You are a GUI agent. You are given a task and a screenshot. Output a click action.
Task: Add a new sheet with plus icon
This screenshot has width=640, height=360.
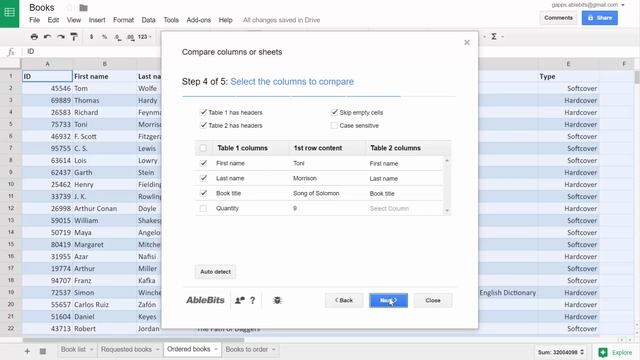pyautogui.click(x=27, y=351)
